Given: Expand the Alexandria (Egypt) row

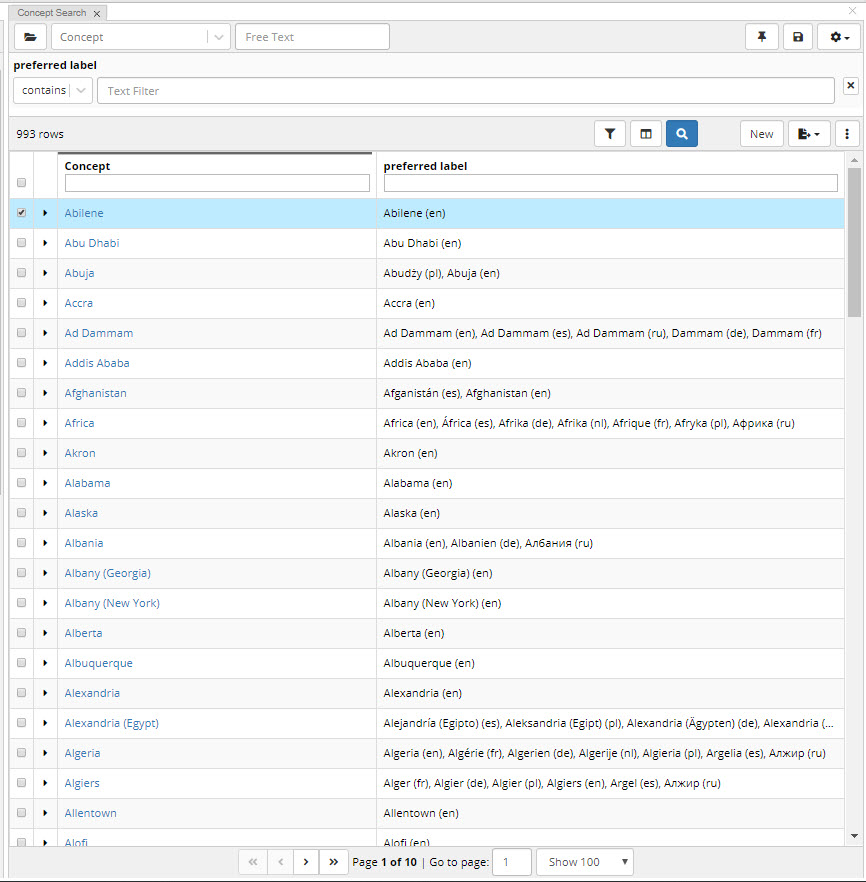Looking at the screenshot, I should 45,723.
